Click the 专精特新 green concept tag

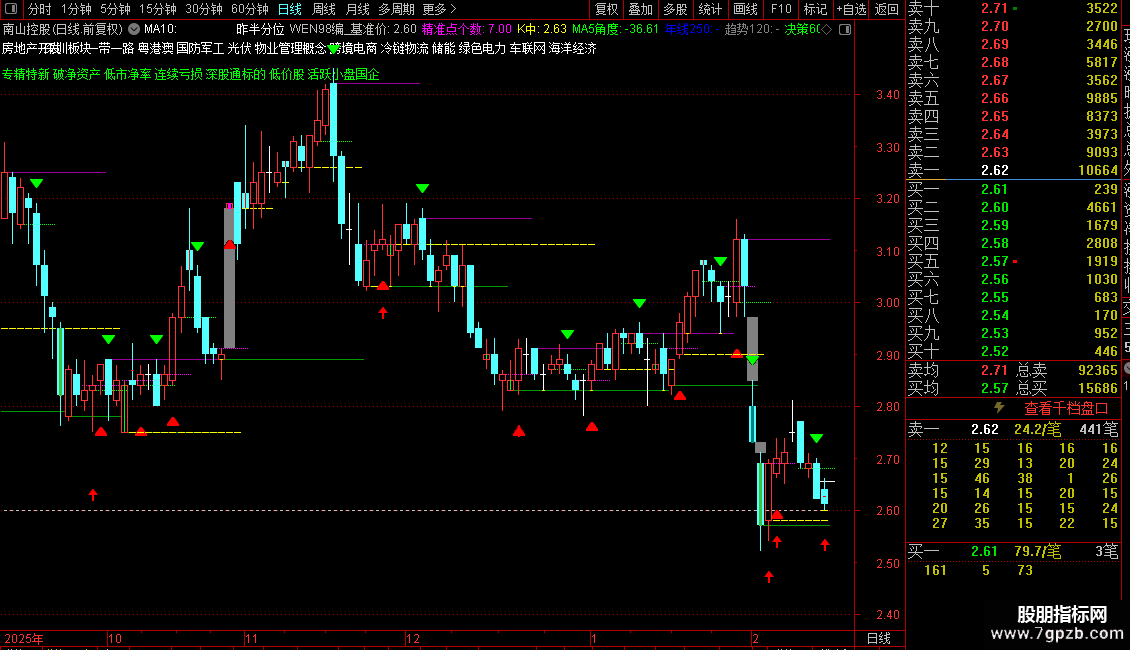[25, 74]
